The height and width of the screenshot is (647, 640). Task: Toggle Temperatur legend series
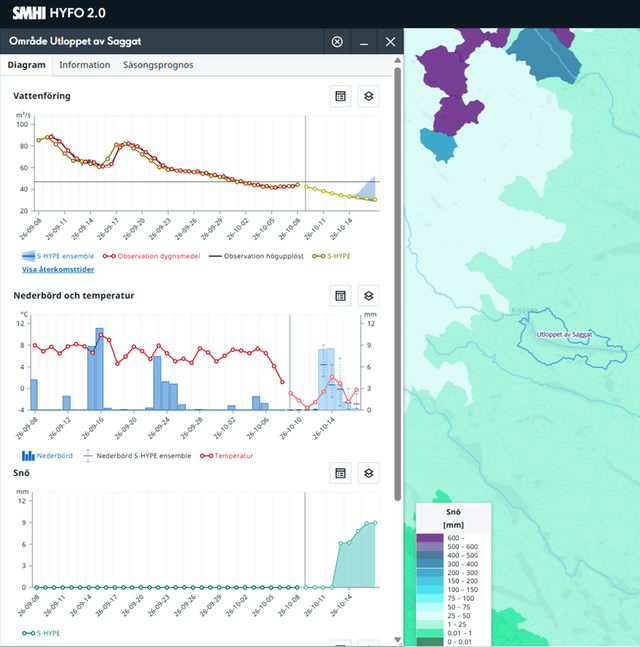pyautogui.click(x=227, y=456)
